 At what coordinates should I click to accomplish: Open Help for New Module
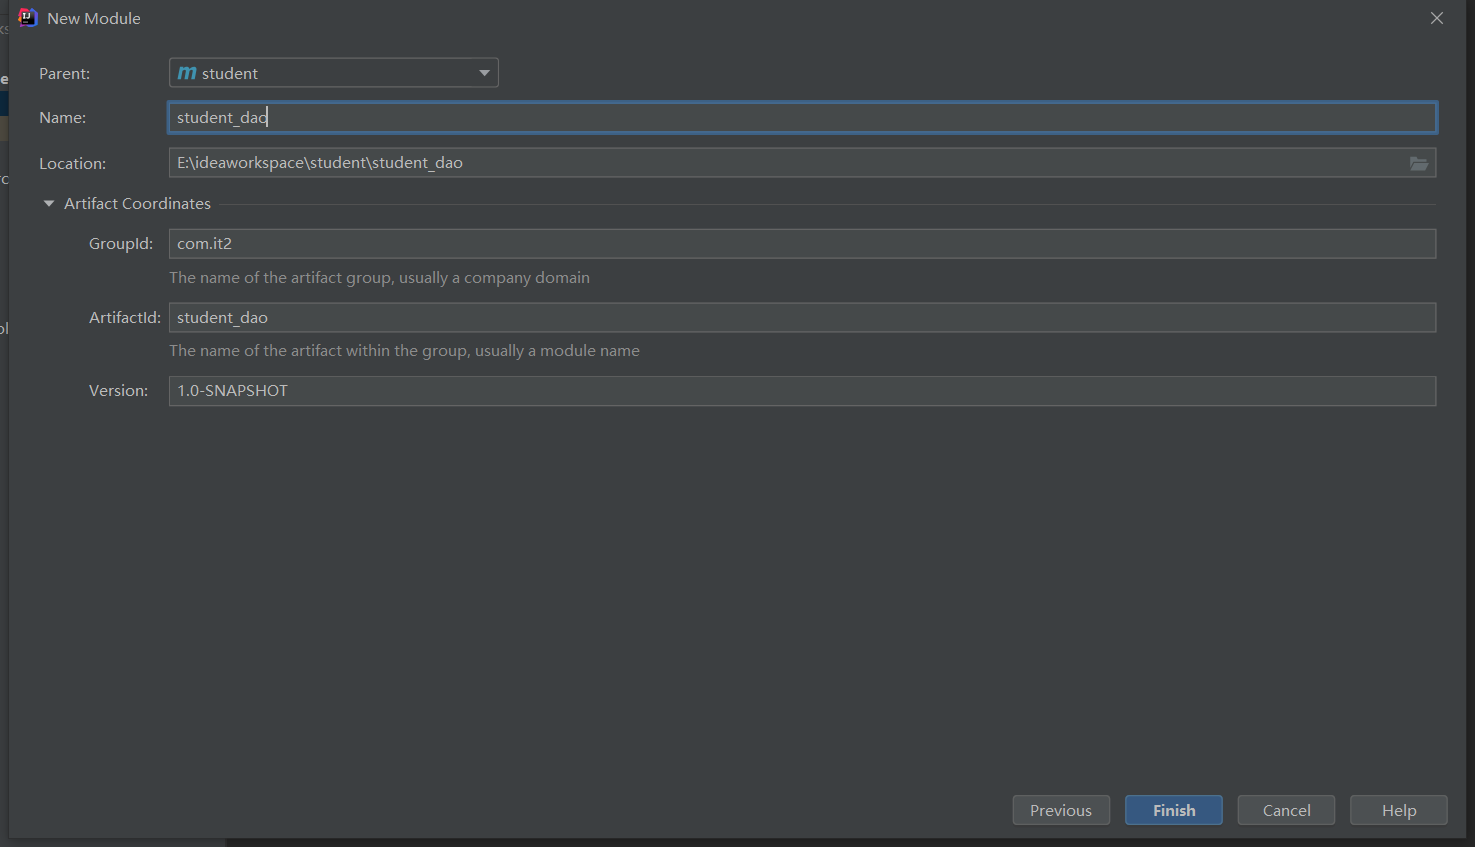(x=1399, y=810)
